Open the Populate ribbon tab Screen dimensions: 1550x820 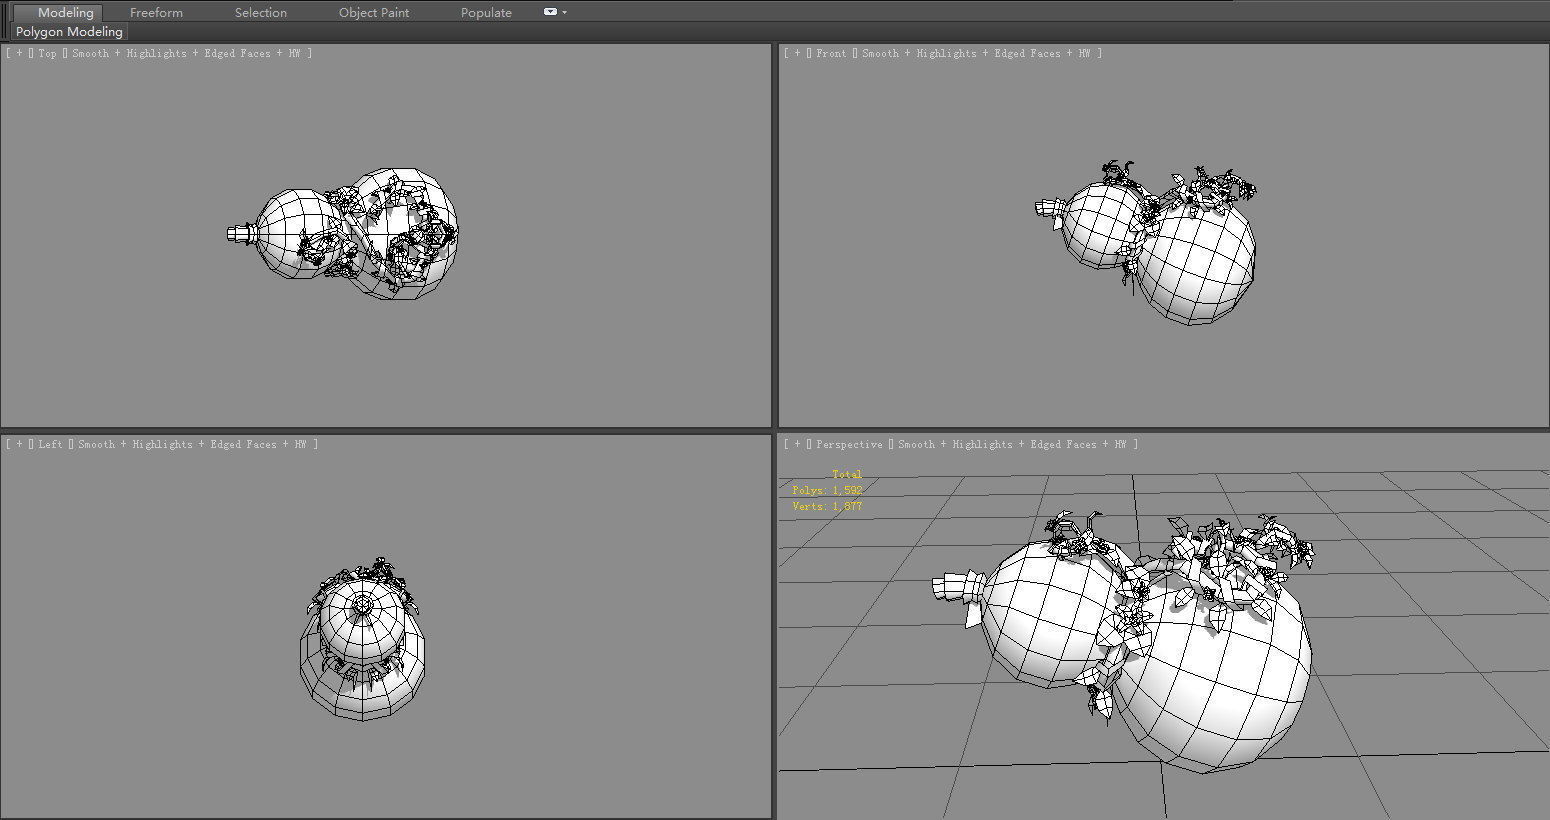tap(486, 12)
